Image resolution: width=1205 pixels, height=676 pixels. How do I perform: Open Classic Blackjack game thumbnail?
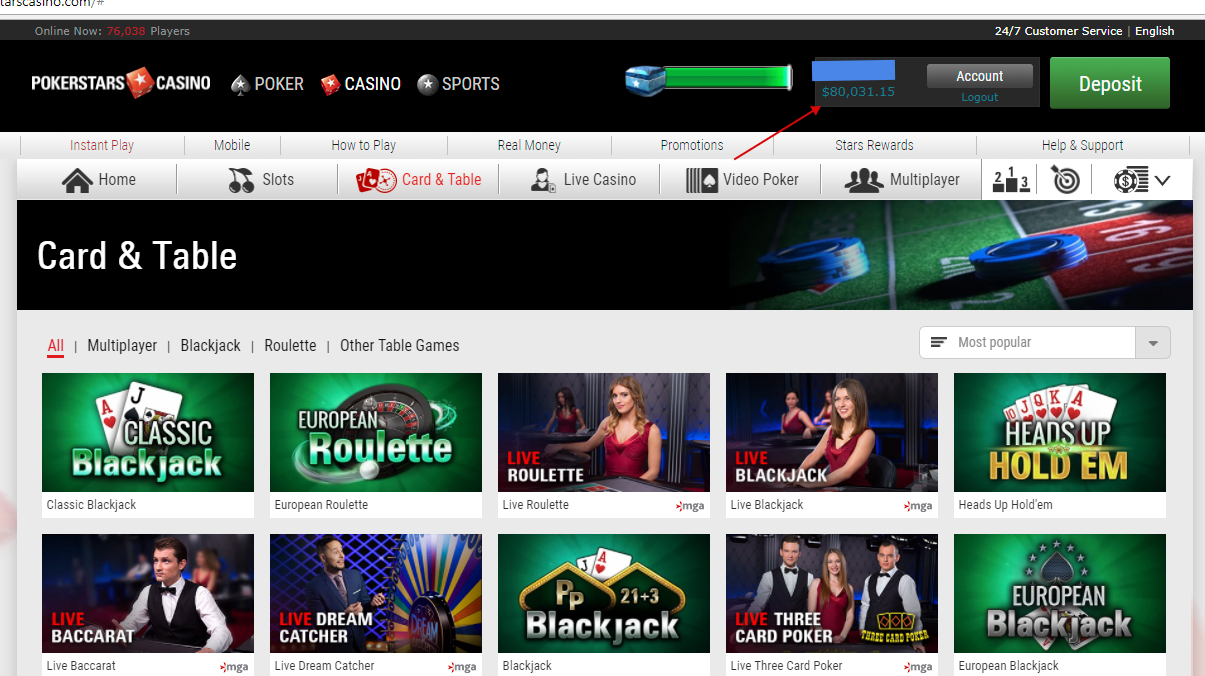[148, 432]
